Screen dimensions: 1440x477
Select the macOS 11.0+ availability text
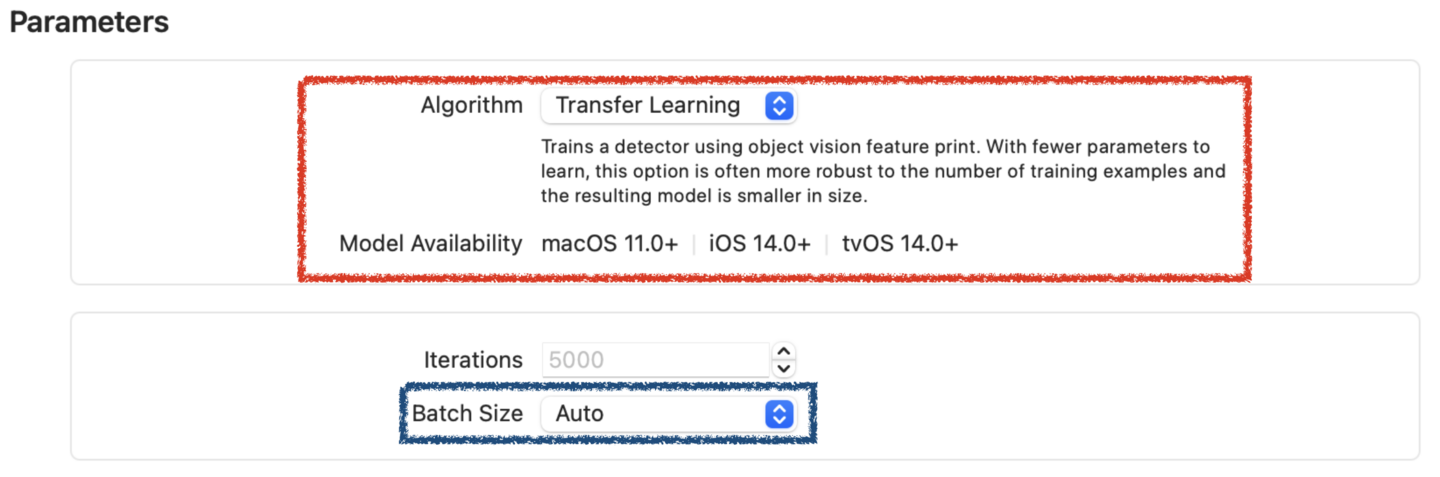click(609, 243)
